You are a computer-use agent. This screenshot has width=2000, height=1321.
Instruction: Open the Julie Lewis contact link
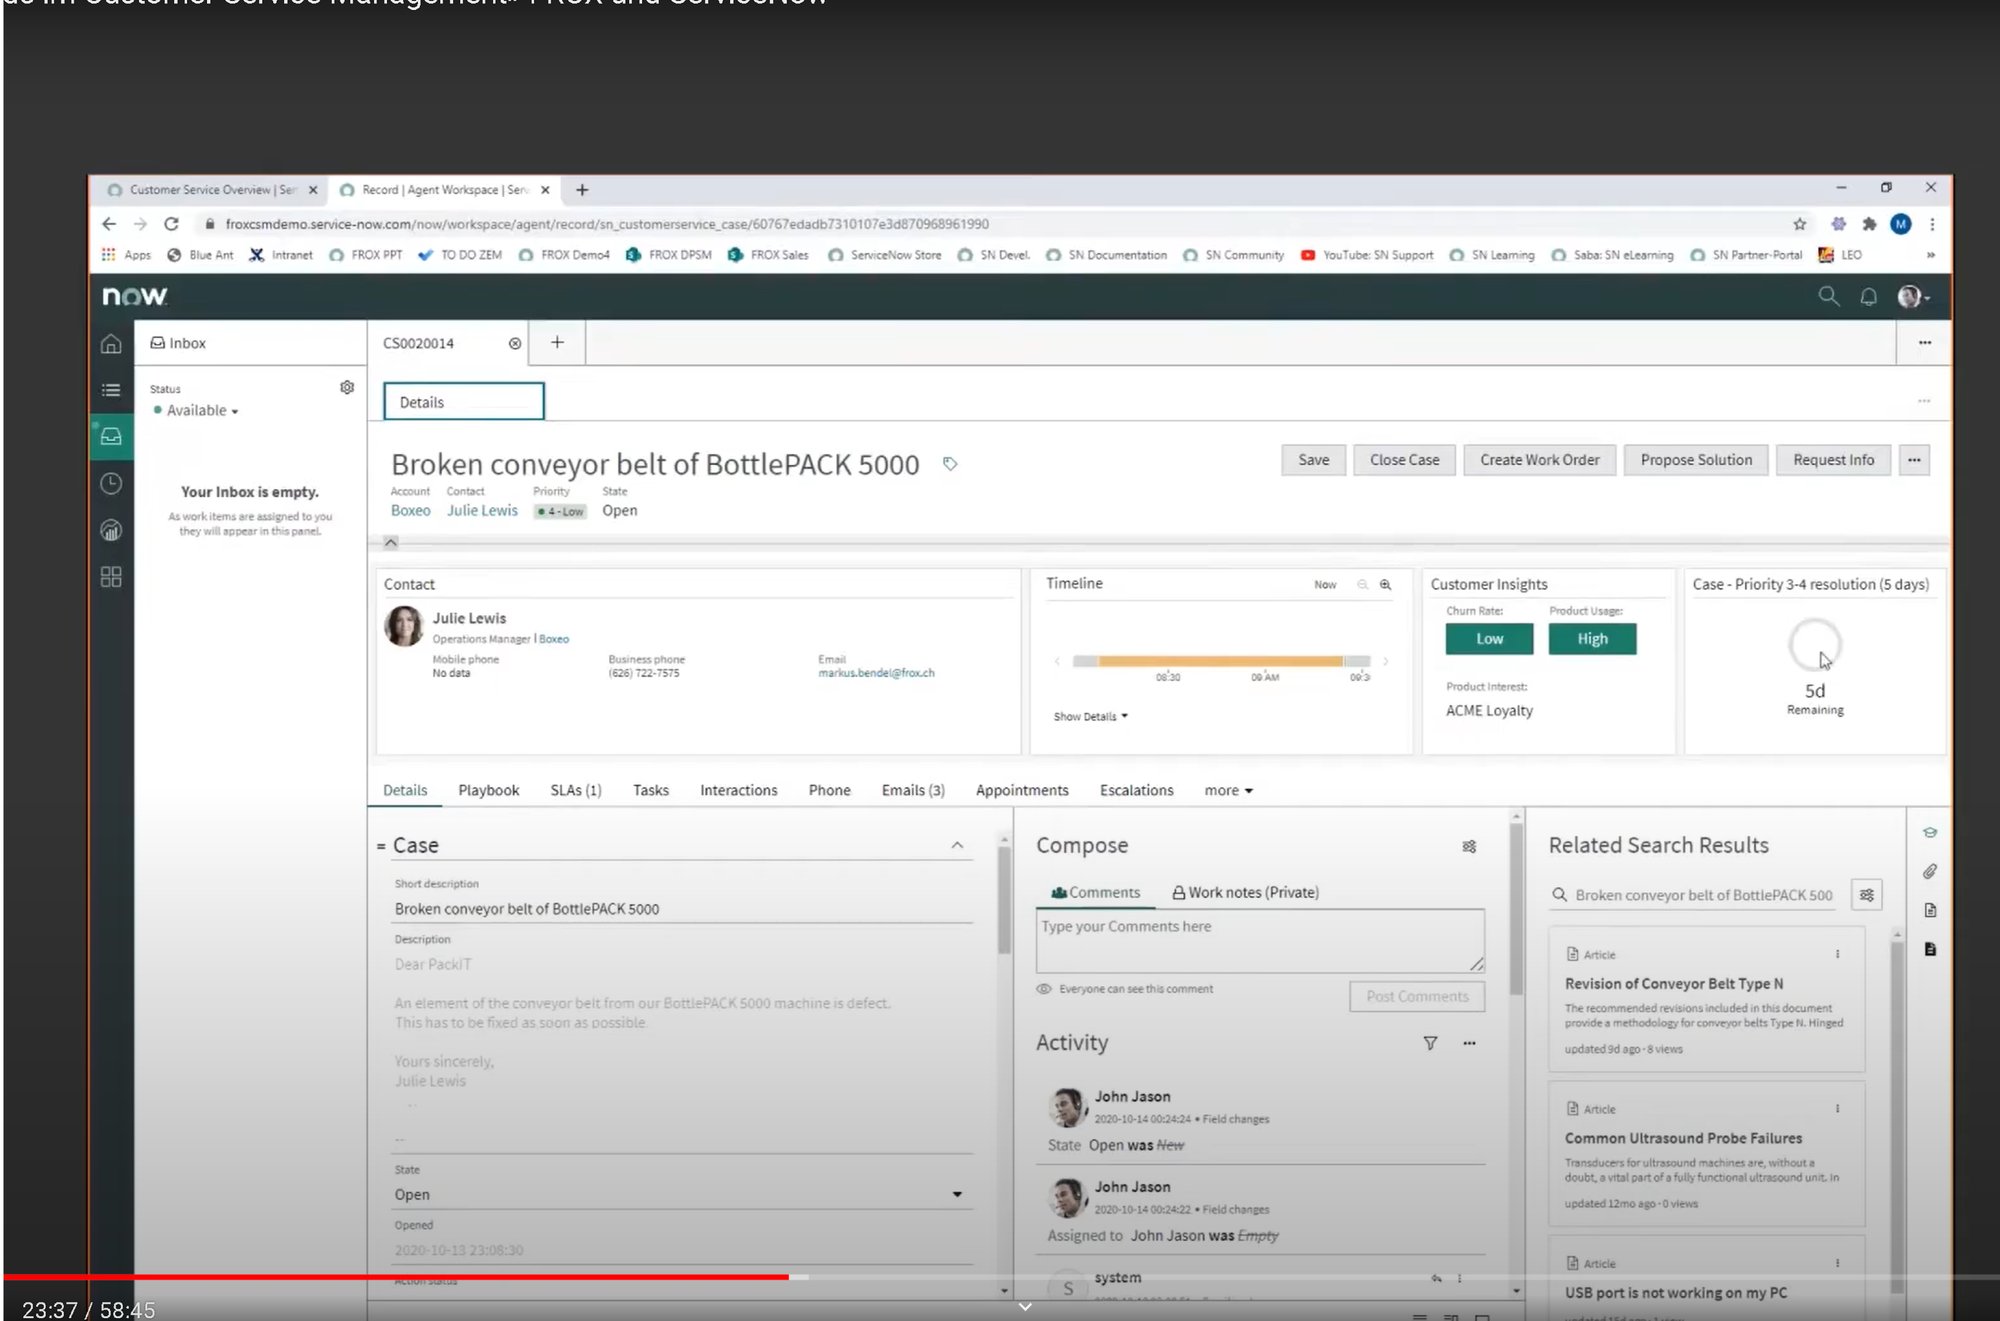[482, 510]
